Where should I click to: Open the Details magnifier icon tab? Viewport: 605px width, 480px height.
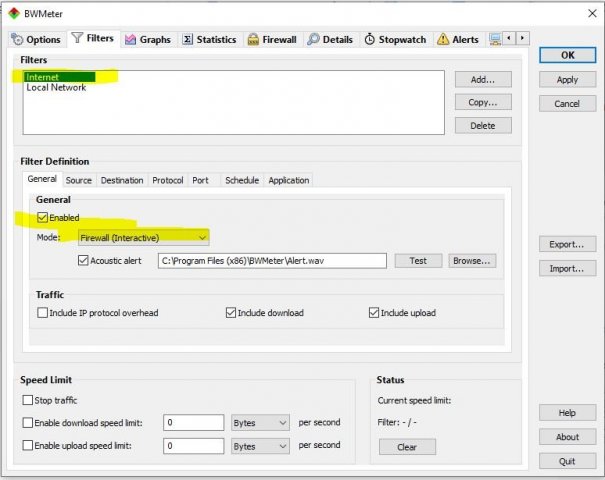(x=314, y=40)
